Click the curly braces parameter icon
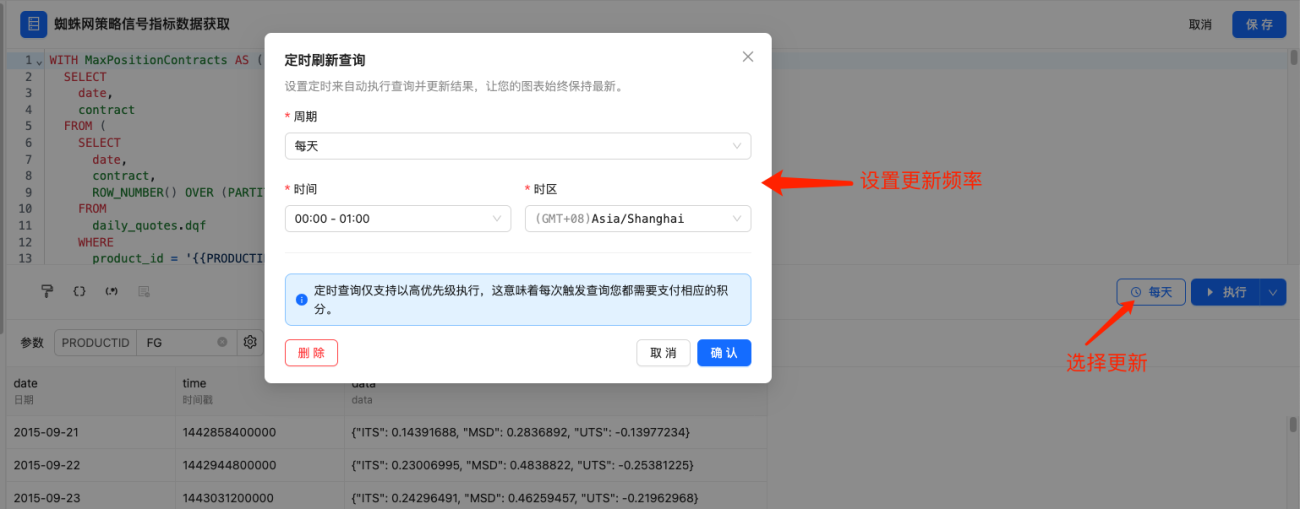The height and width of the screenshot is (509, 1300). point(79,291)
